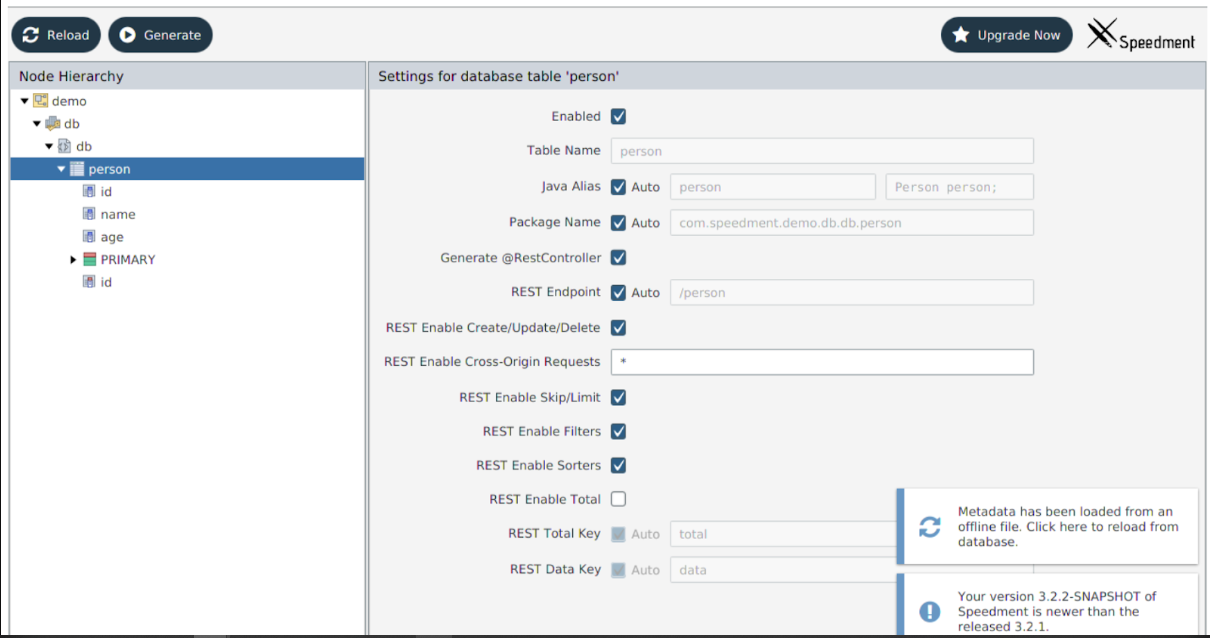
Task: Click the Package Name field
Action: click(852, 223)
